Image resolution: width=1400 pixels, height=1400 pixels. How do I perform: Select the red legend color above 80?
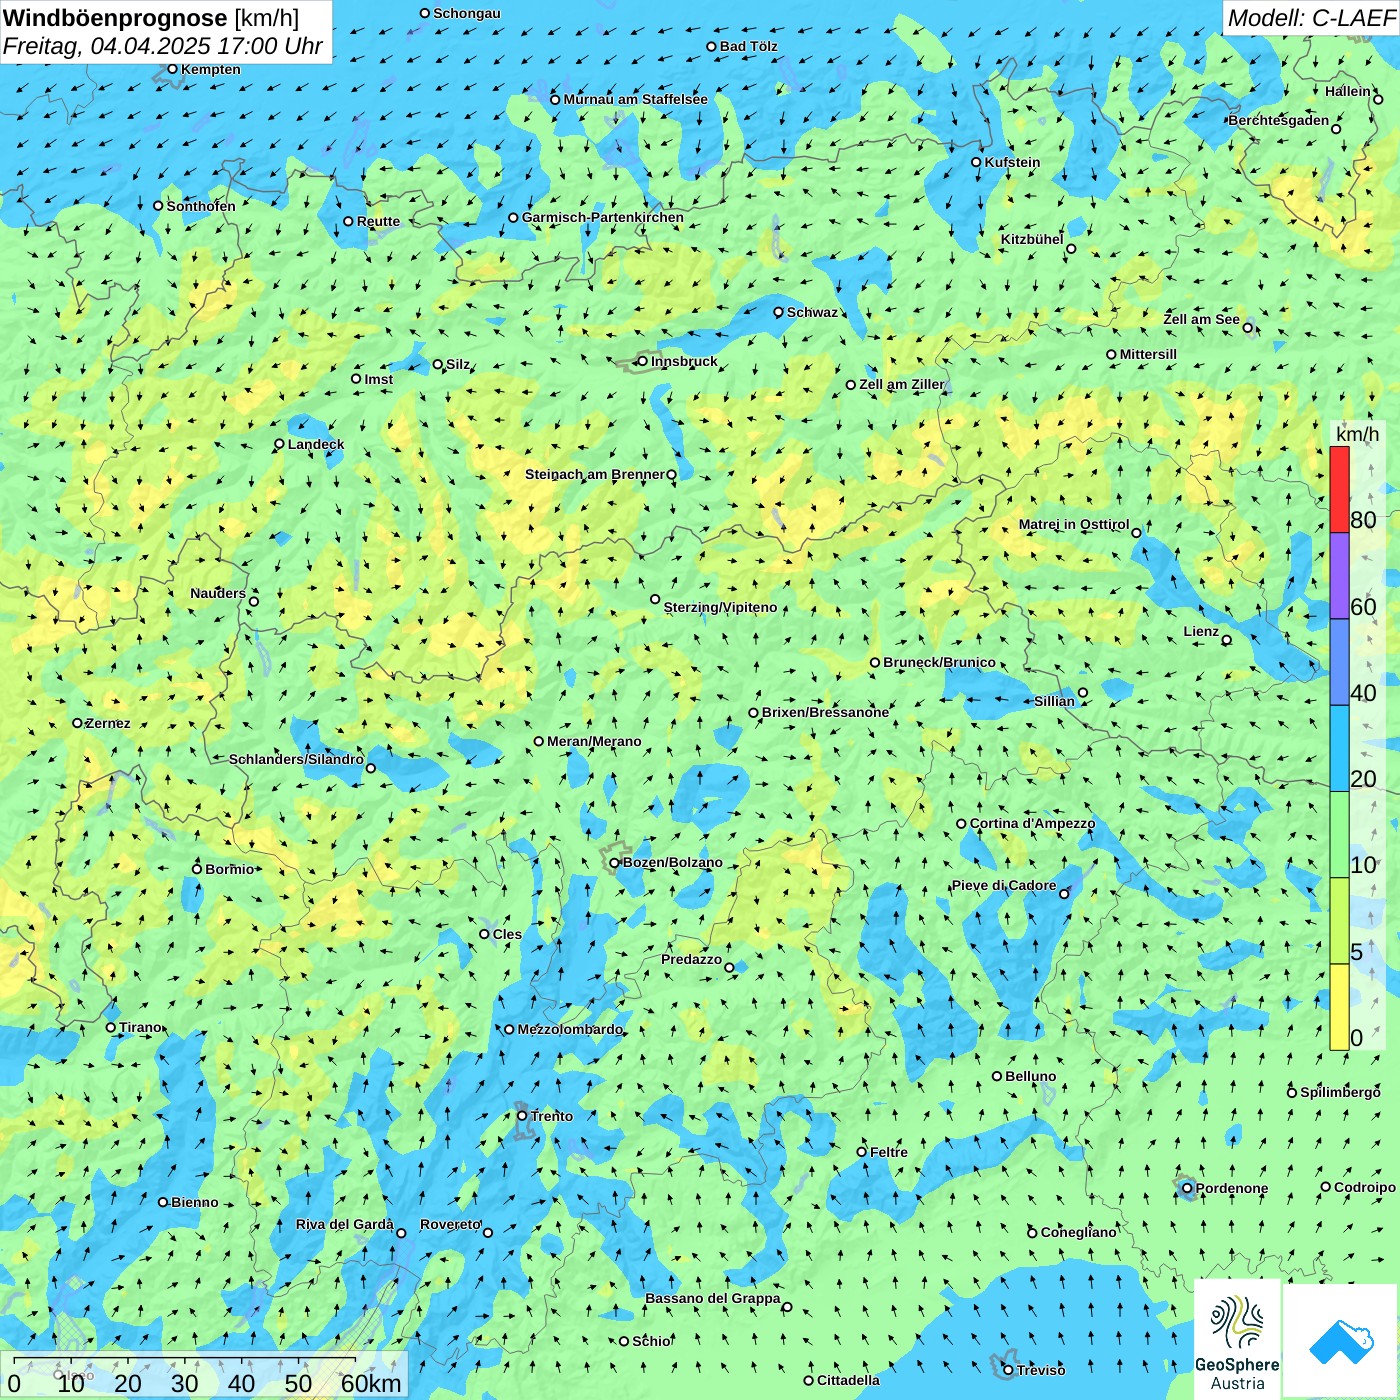pyautogui.click(x=1339, y=489)
